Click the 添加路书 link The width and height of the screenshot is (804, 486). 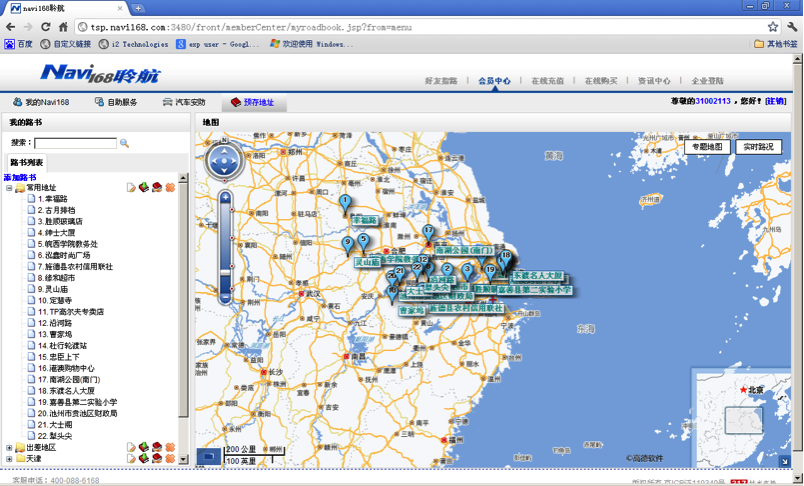[20, 177]
